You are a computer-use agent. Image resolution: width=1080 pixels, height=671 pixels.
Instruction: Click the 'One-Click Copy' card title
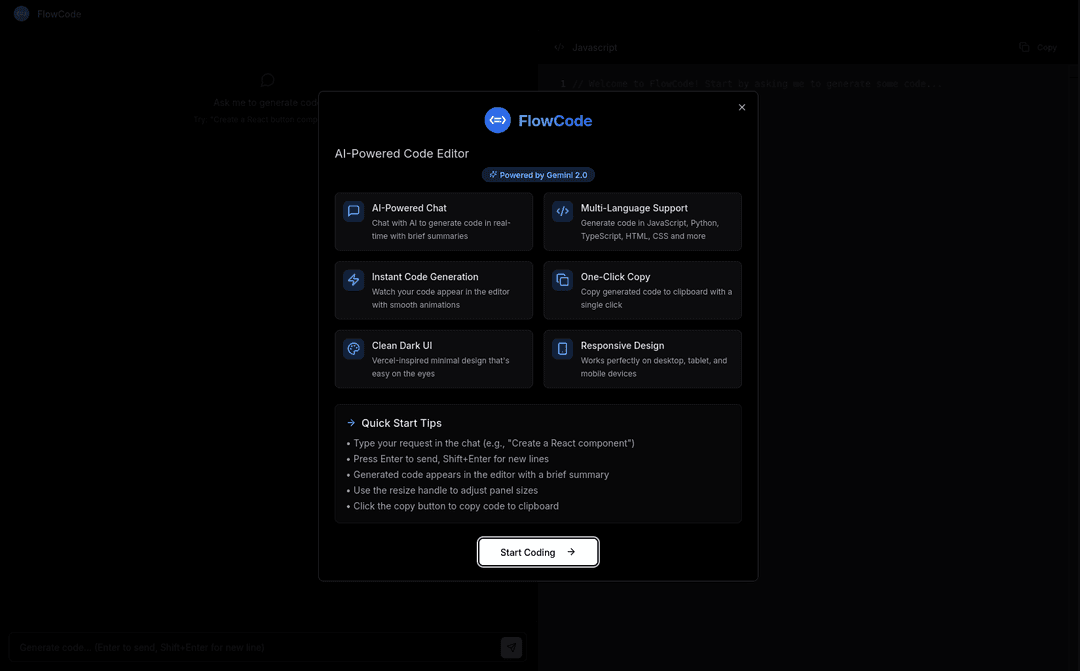point(615,277)
